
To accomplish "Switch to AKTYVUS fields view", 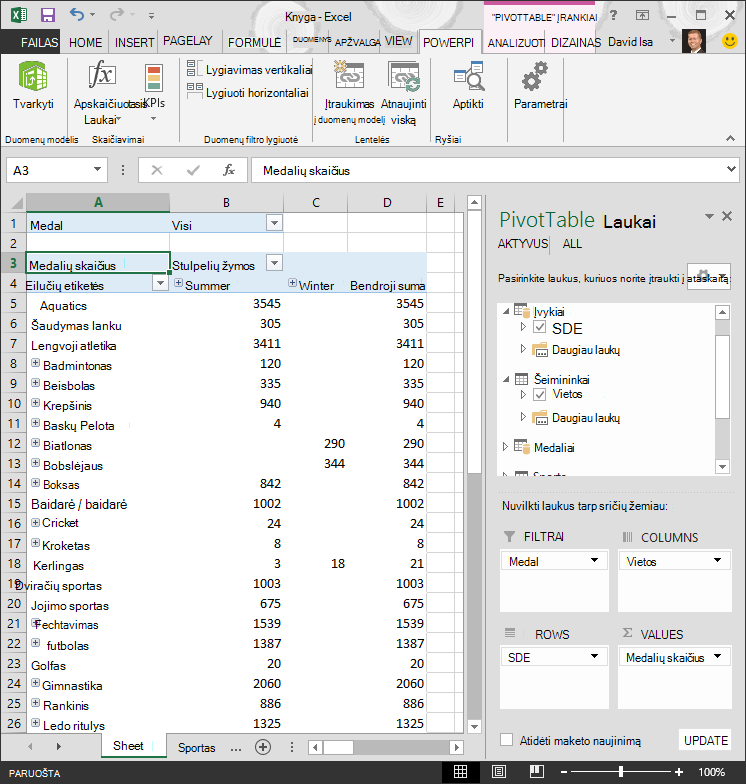I will point(522,244).
